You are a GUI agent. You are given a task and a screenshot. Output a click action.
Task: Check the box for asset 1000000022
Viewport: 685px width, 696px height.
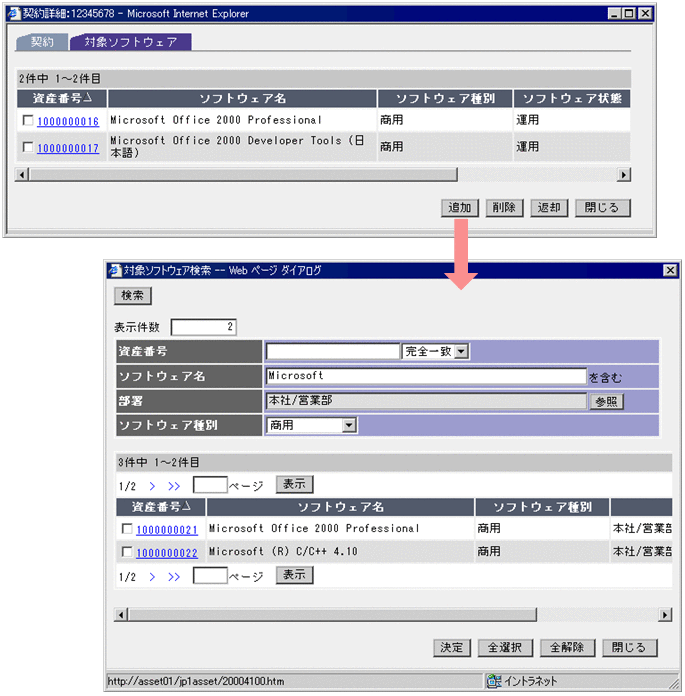point(127,551)
